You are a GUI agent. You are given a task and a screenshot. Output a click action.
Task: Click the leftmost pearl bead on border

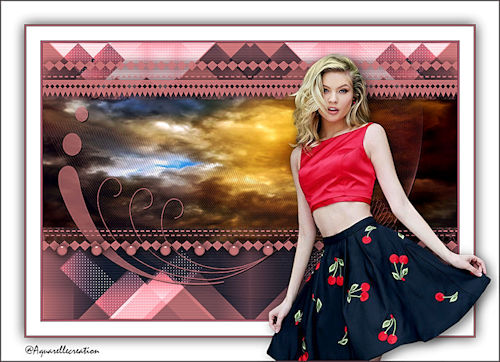point(62,250)
